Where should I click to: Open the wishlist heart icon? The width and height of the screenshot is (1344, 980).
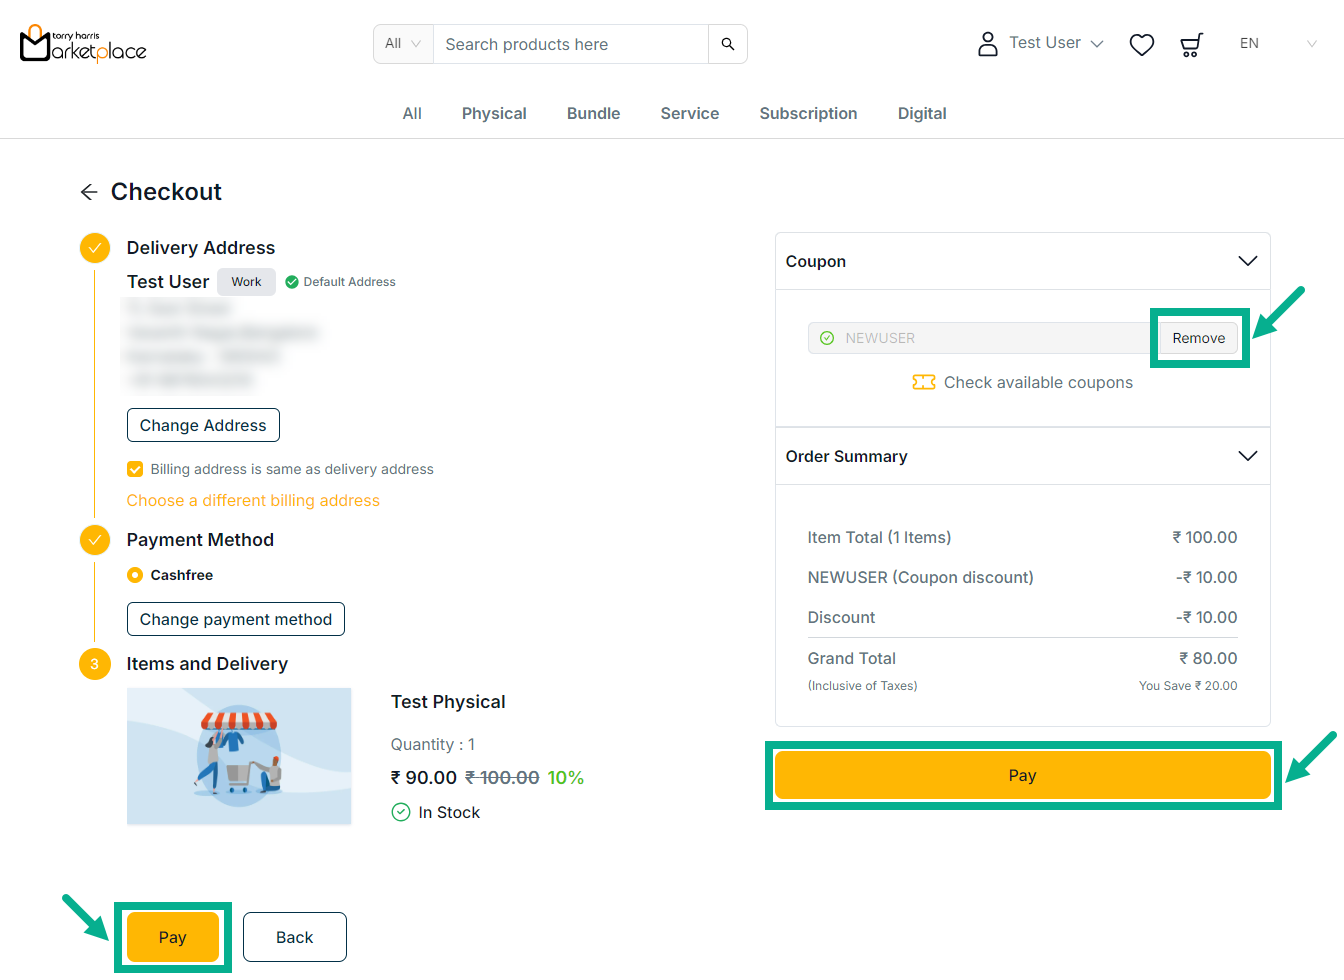[1141, 45]
